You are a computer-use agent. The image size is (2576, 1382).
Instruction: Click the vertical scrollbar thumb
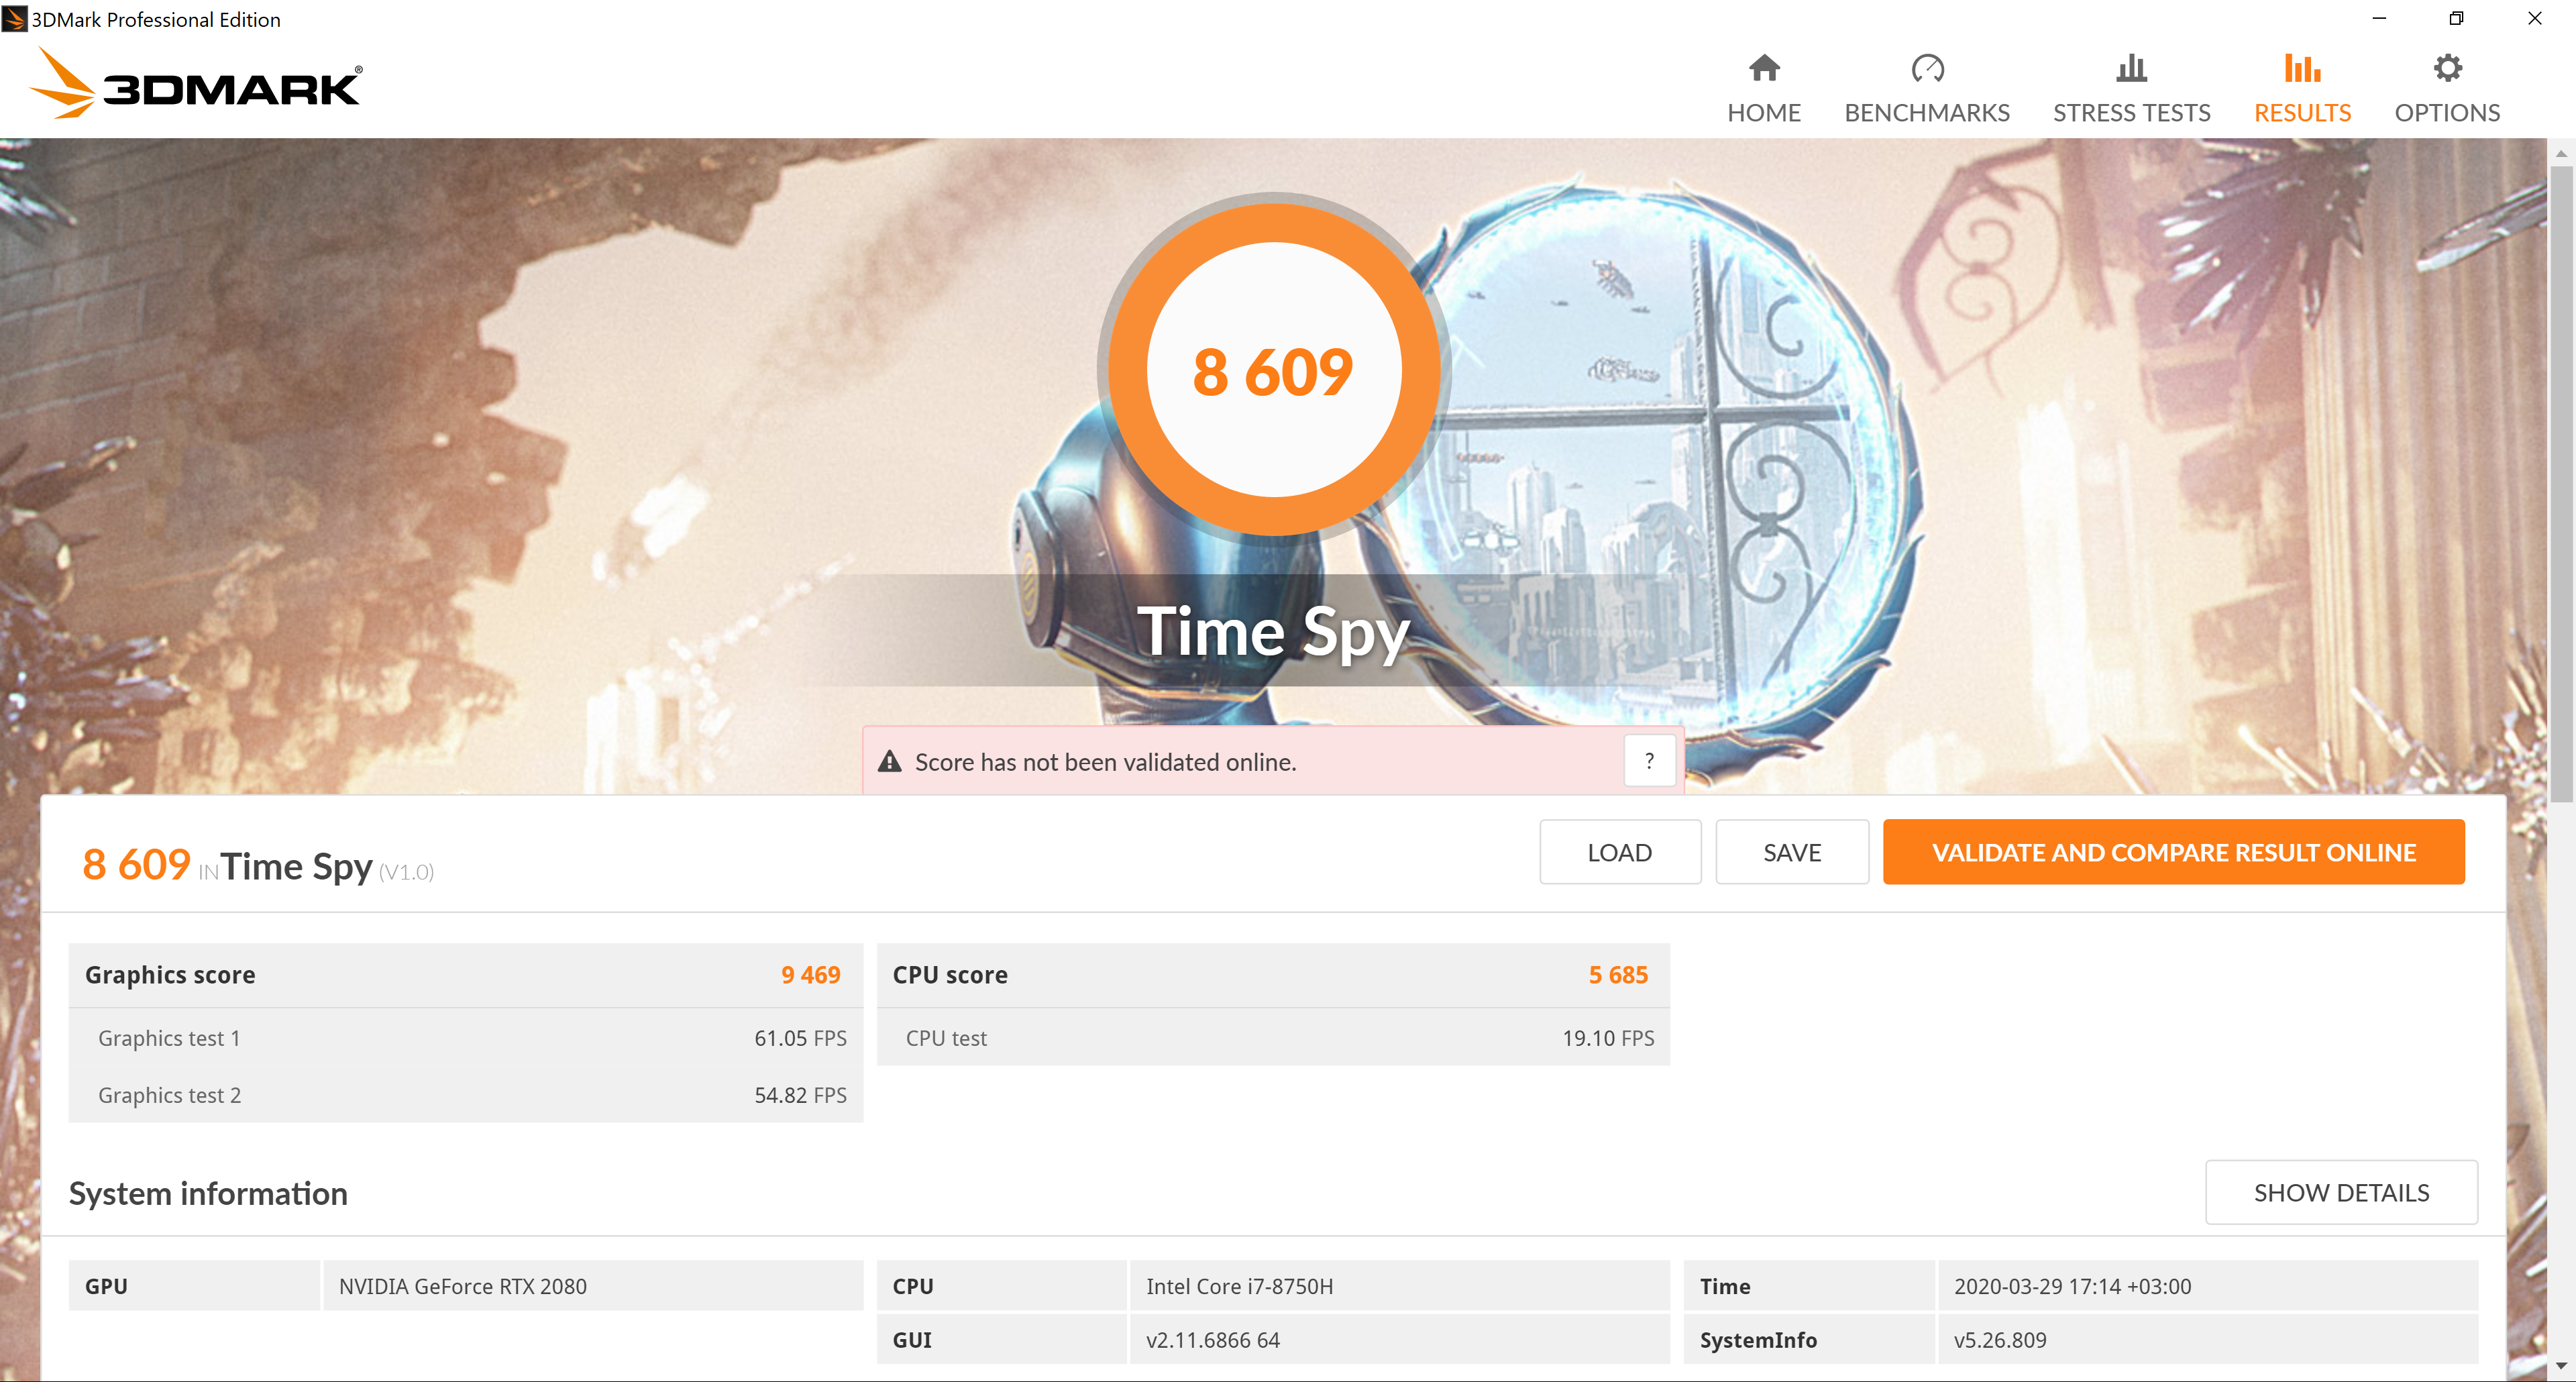(x=2561, y=483)
